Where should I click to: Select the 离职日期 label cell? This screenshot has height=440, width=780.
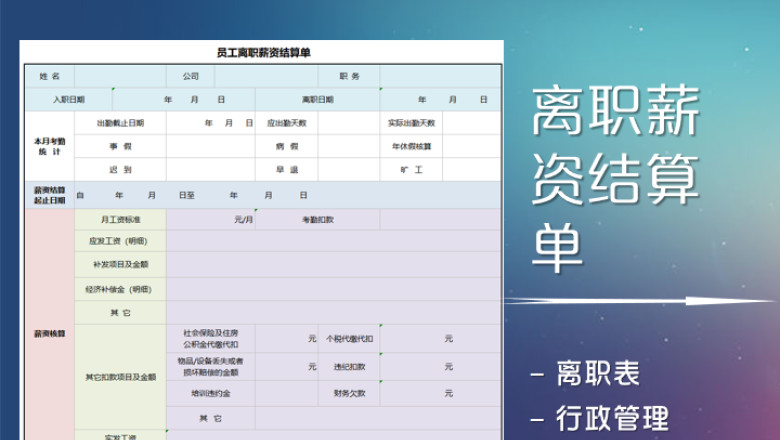click(317, 99)
